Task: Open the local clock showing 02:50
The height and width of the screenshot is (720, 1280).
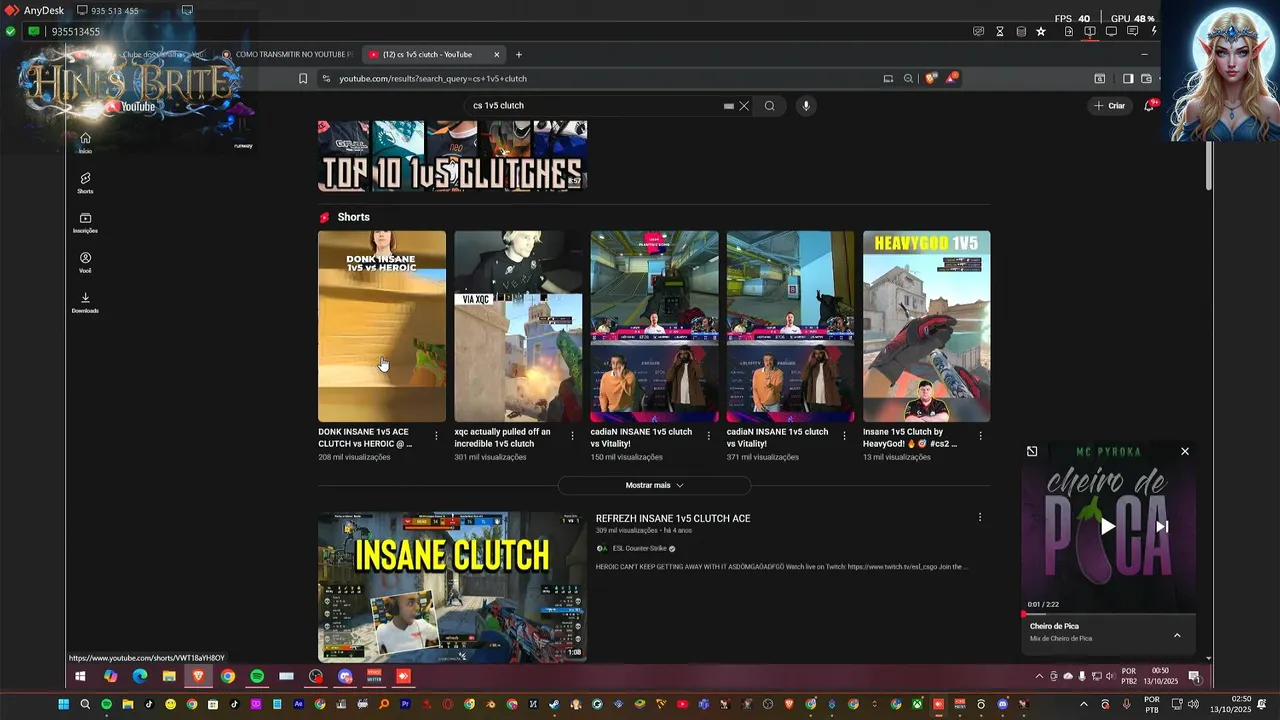Action: [x=1230, y=705]
